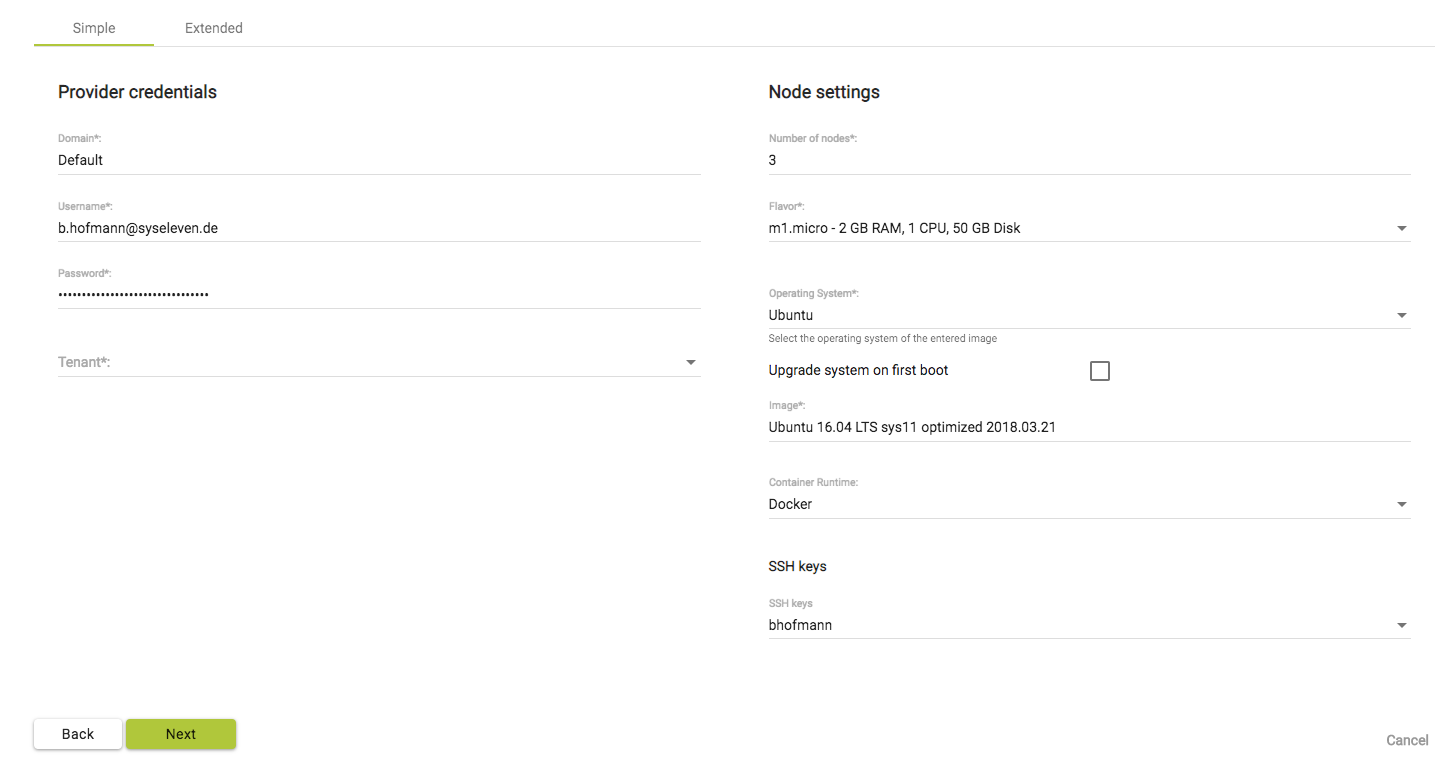Select the Operating System field showing Ubuntu
This screenshot has height=767, width=1448.
click(1000, 314)
